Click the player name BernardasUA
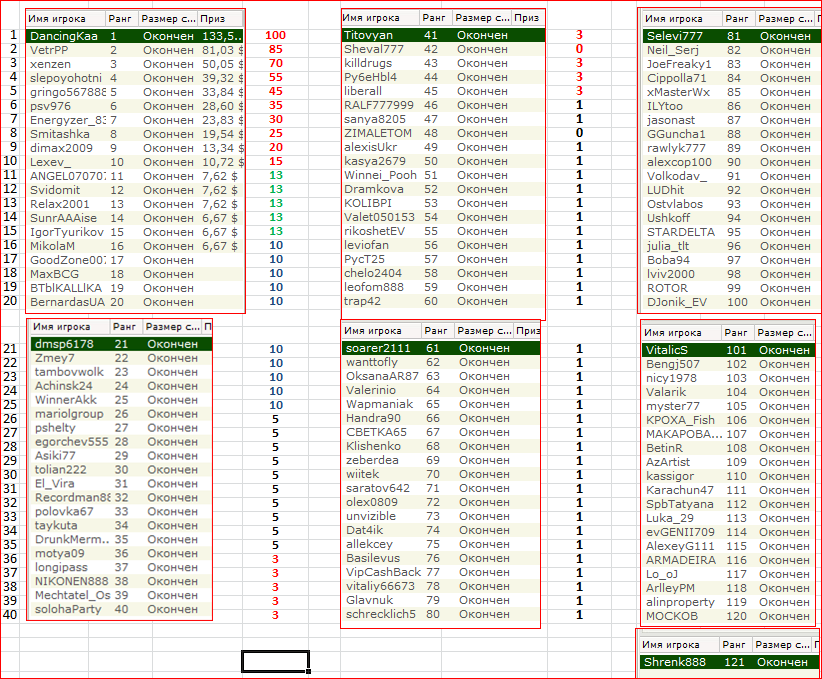The width and height of the screenshot is (822, 679). tap(68, 303)
